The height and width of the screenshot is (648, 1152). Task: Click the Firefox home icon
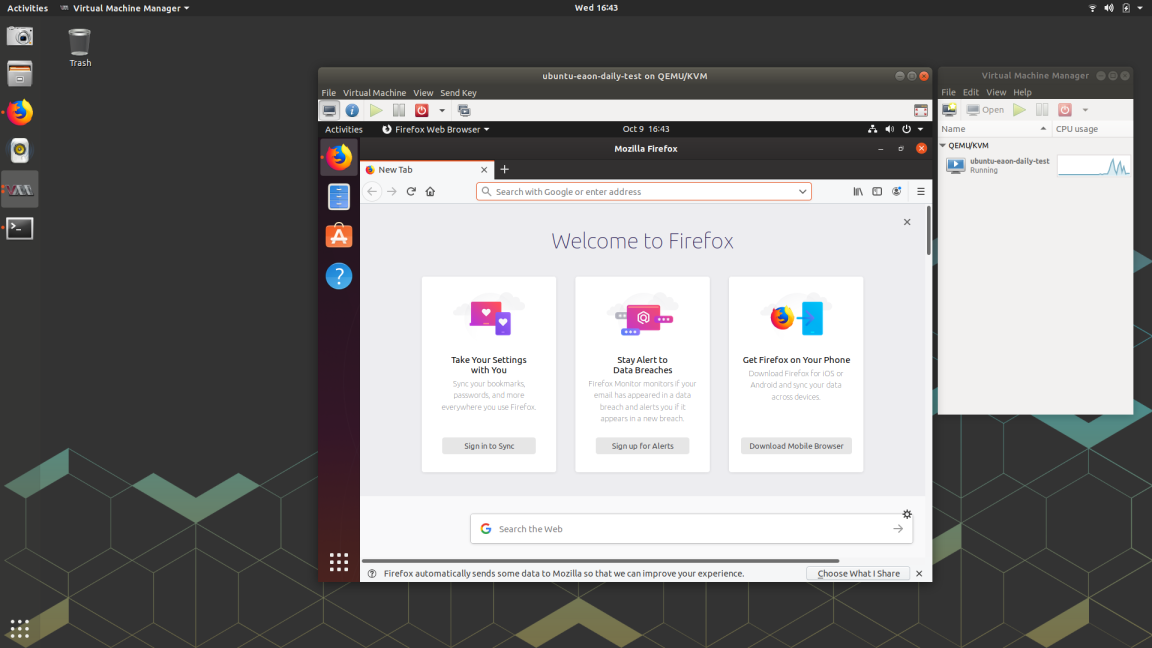(x=430, y=191)
